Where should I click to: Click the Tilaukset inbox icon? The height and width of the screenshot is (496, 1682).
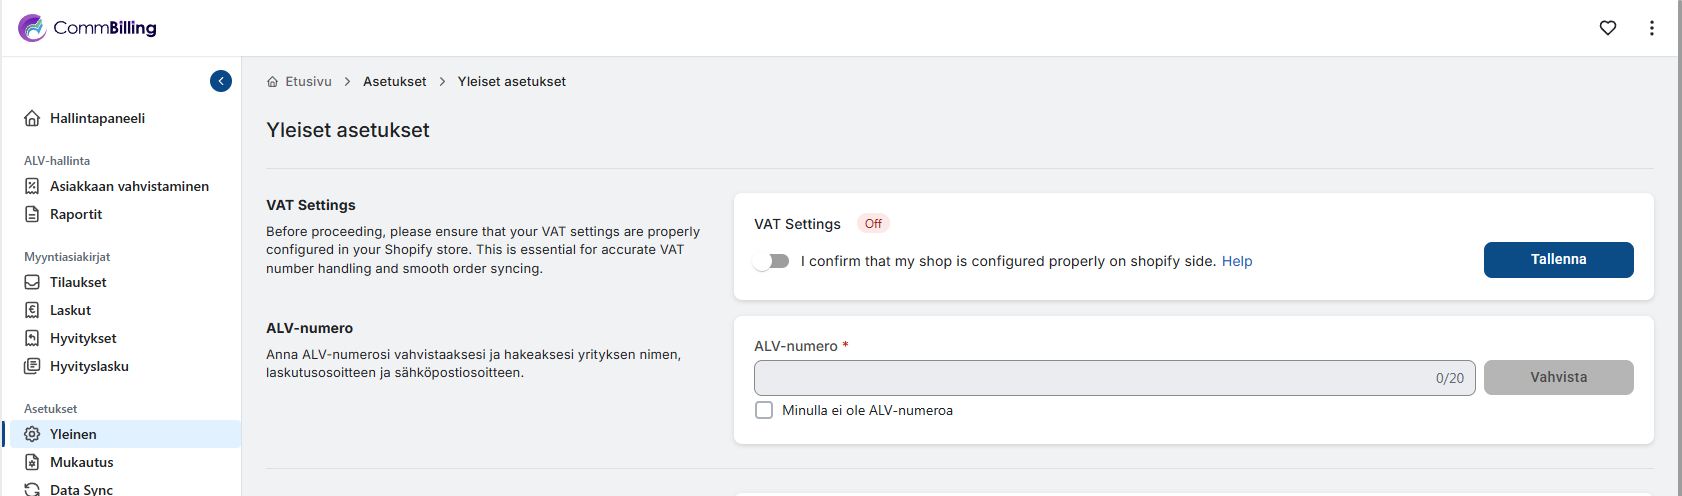tap(32, 282)
